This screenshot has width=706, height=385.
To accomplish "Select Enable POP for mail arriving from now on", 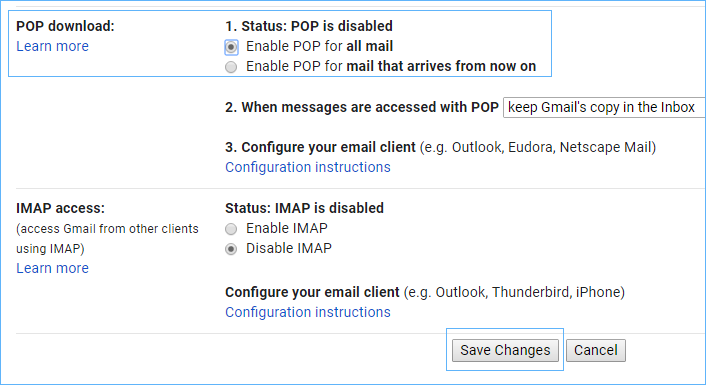I will (x=231, y=67).
